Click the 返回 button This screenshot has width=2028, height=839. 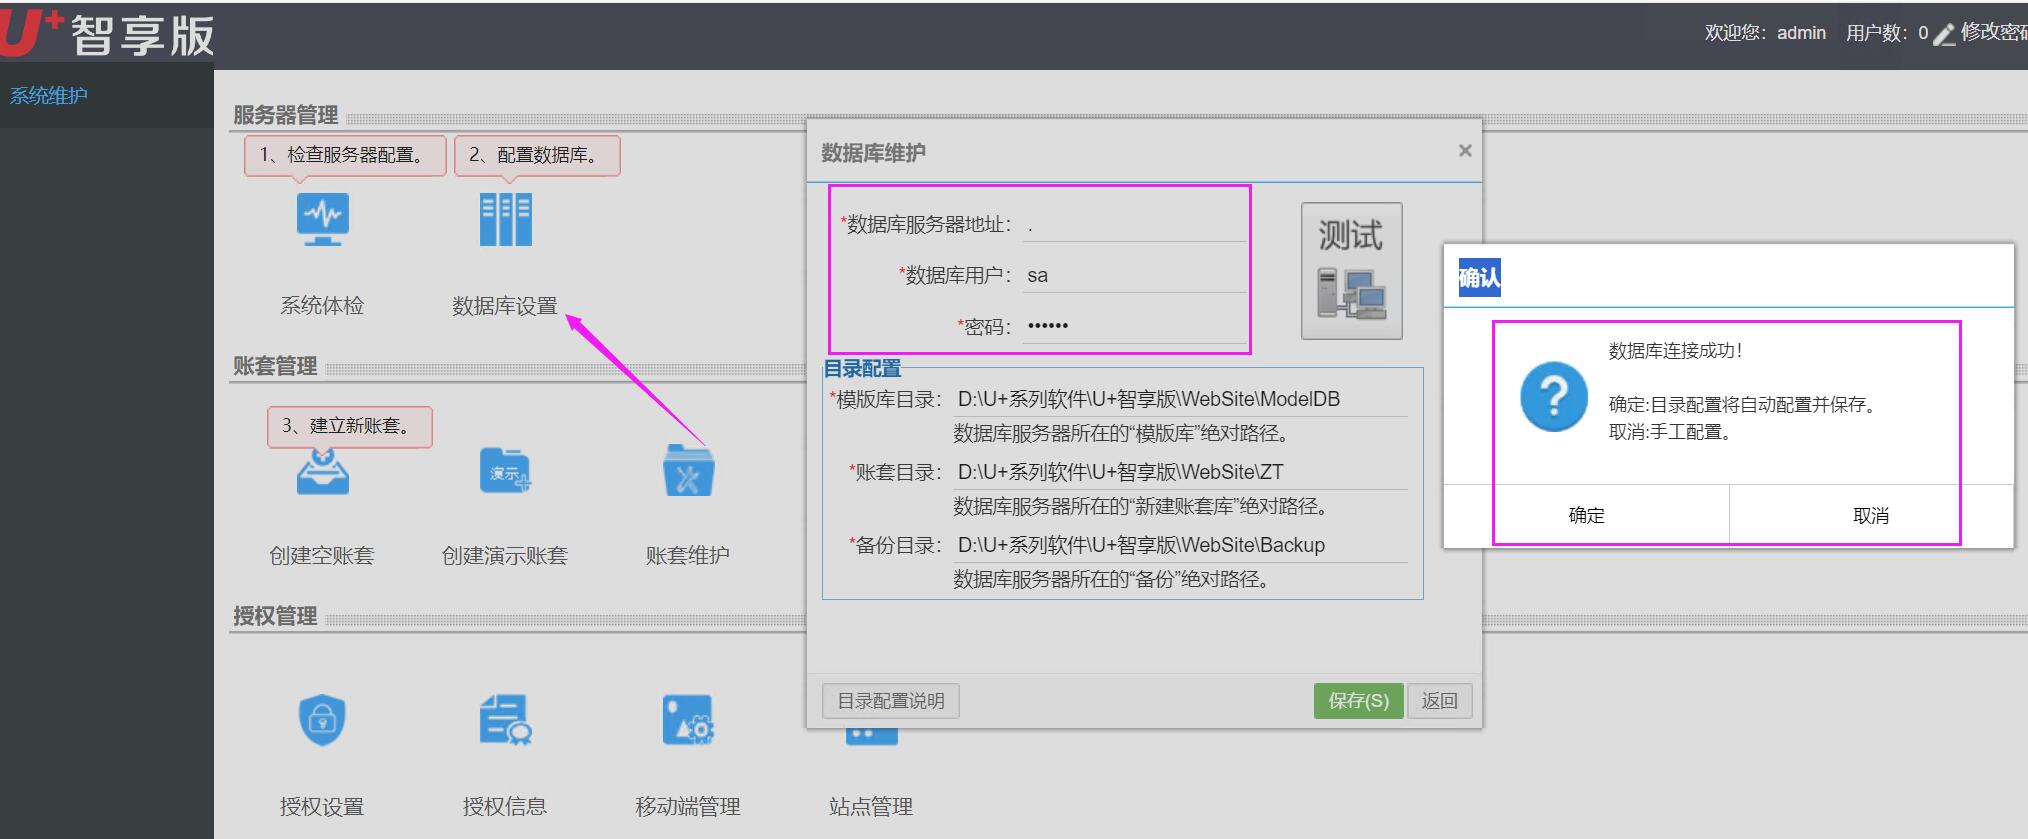1439,701
